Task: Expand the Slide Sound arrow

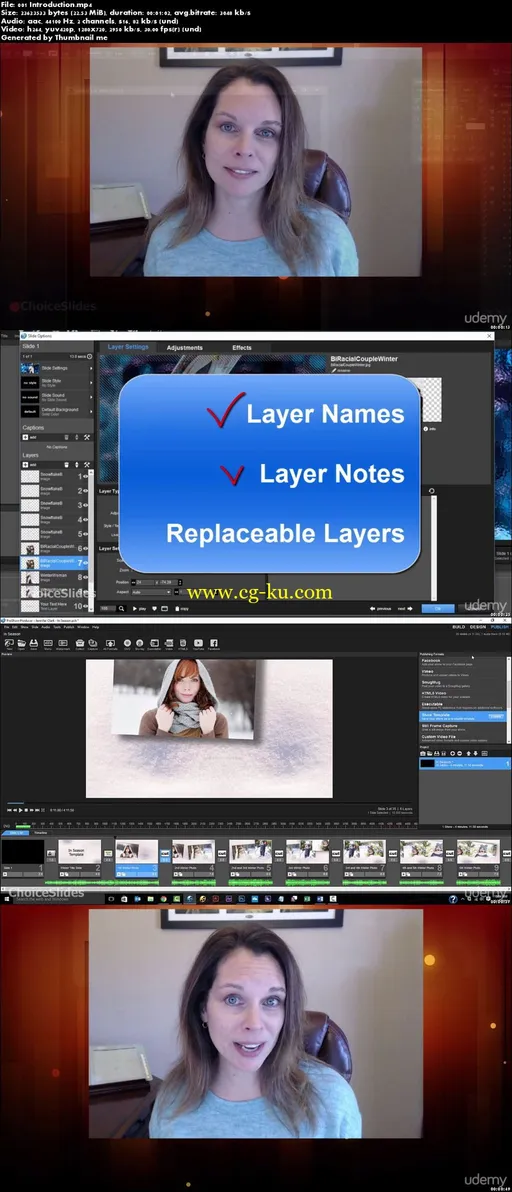Action: 91,397
